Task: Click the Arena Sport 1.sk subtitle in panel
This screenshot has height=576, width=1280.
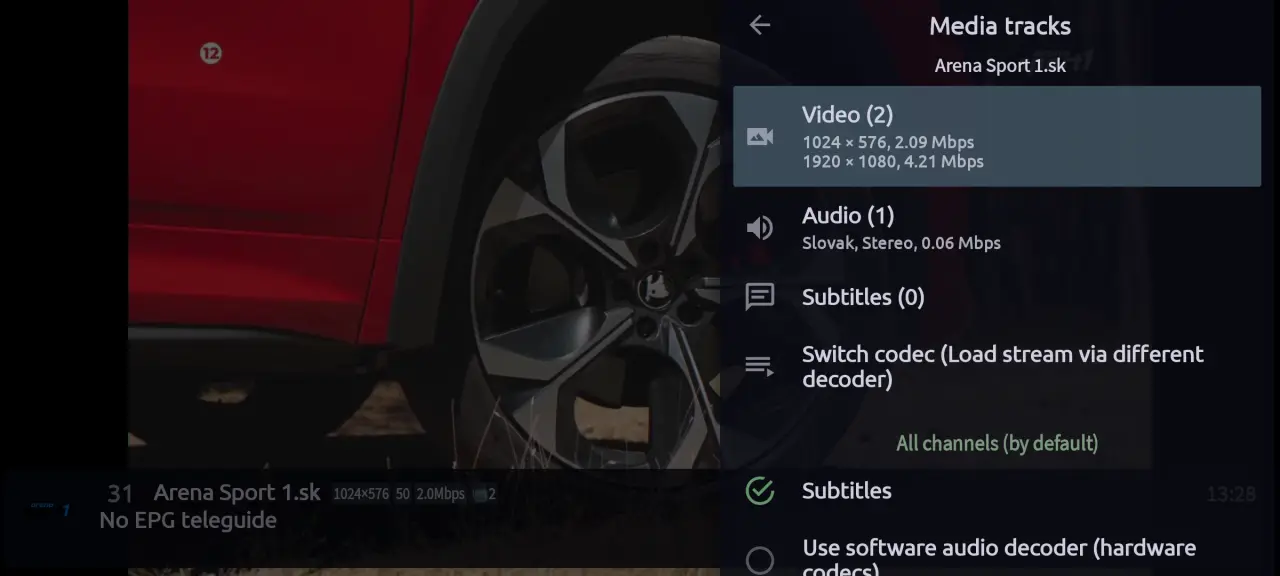Action: 1000,65
